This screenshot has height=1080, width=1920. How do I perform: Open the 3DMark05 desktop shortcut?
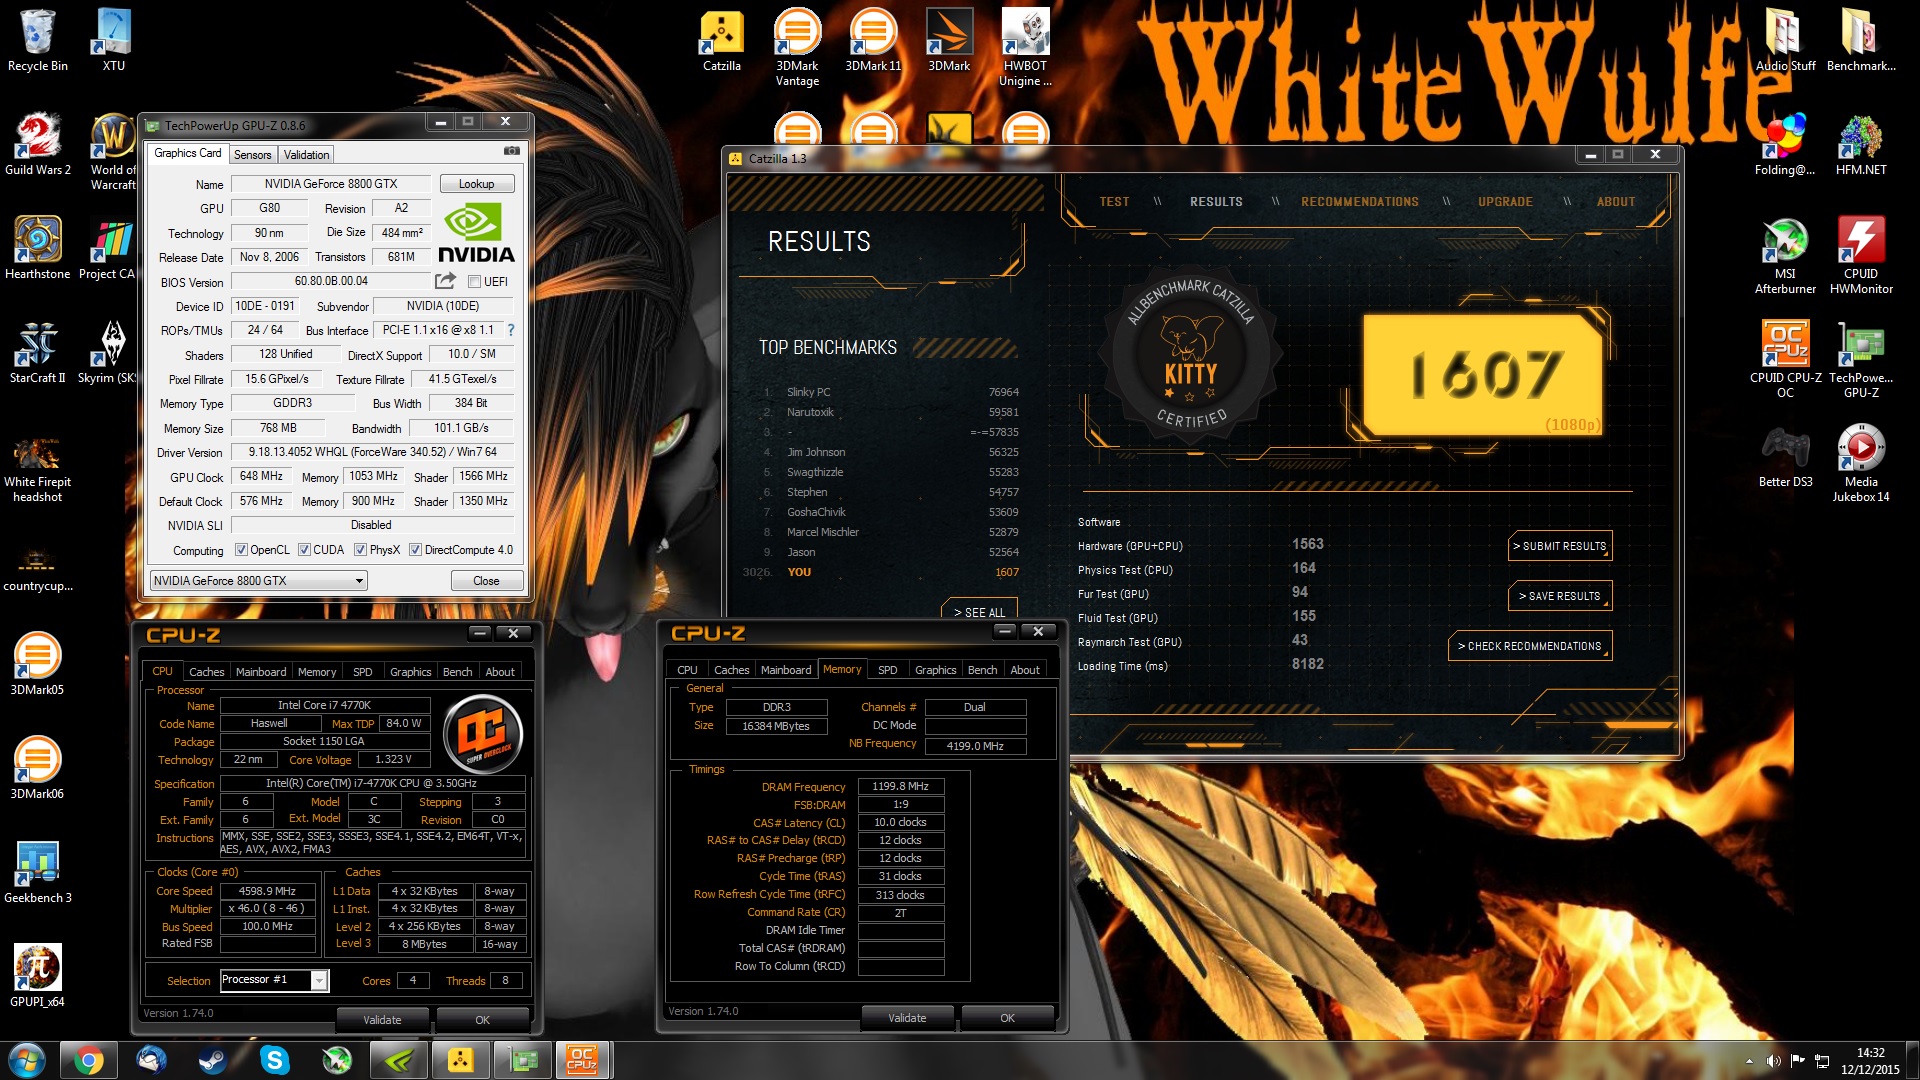[x=37, y=665]
